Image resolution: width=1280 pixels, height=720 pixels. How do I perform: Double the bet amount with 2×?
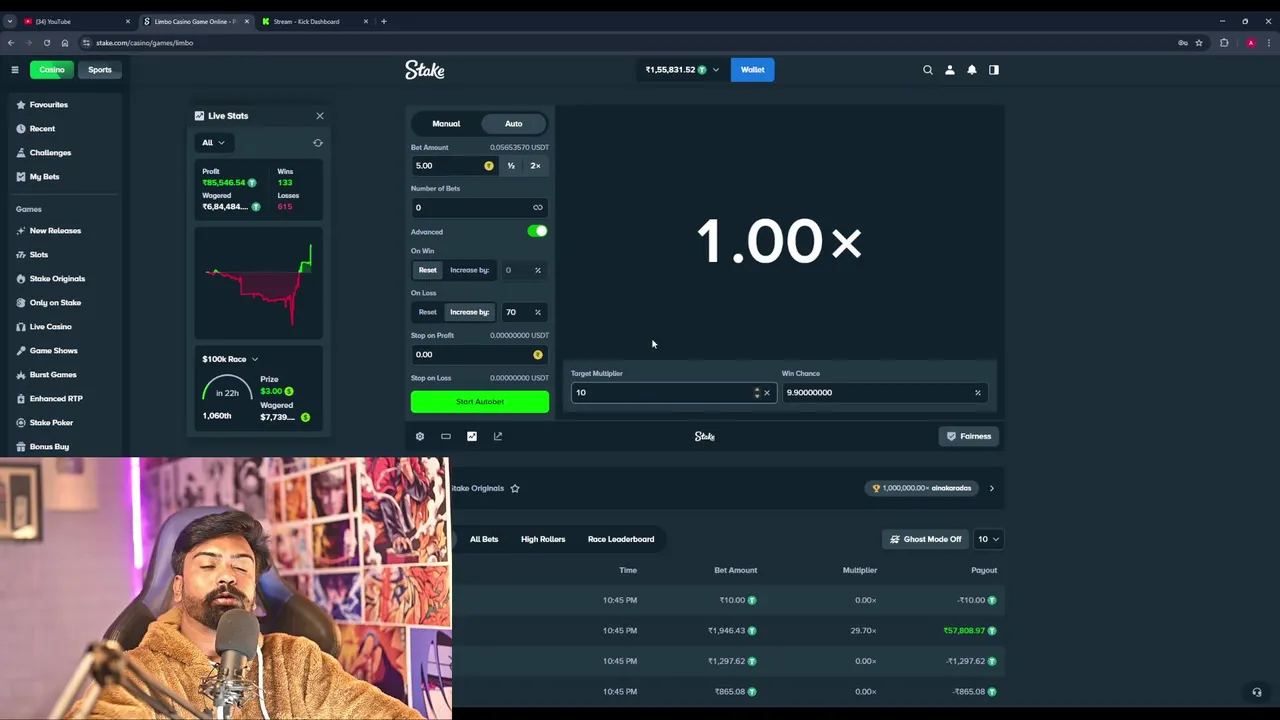(536, 166)
